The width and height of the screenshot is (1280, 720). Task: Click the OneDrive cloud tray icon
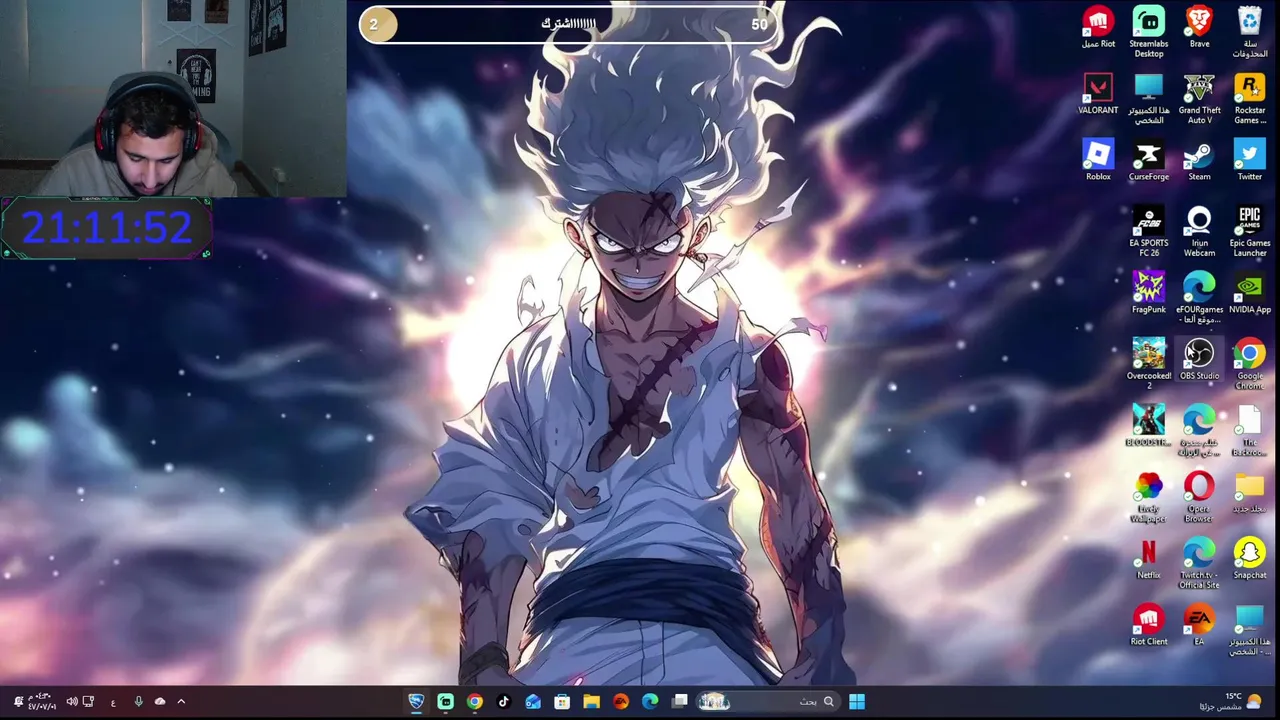pos(160,701)
